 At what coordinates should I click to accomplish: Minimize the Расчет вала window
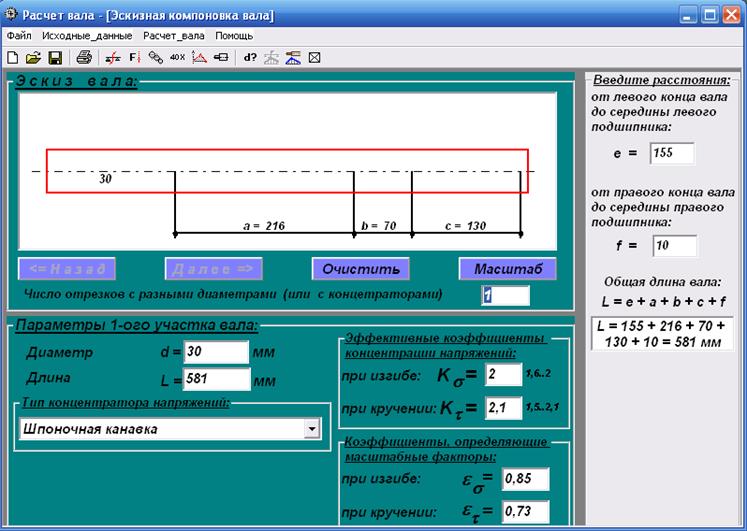tap(687, 15)
